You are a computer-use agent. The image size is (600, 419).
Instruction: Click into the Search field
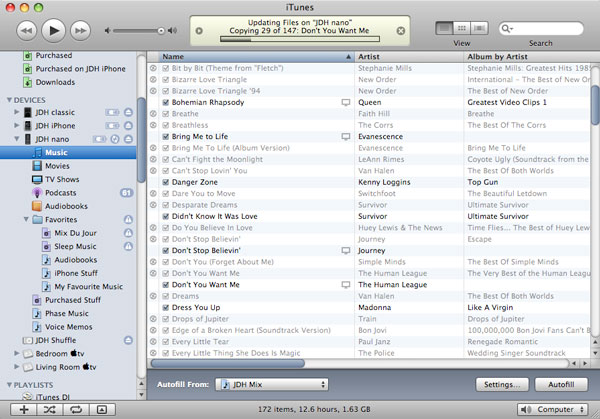point(547,29)
